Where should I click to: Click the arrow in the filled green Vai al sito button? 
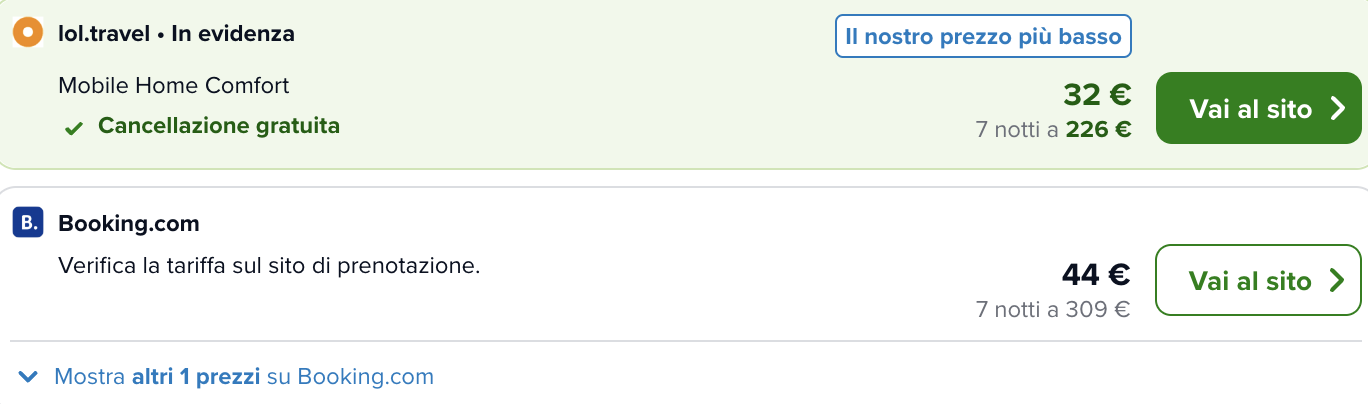pos(1338,109)
